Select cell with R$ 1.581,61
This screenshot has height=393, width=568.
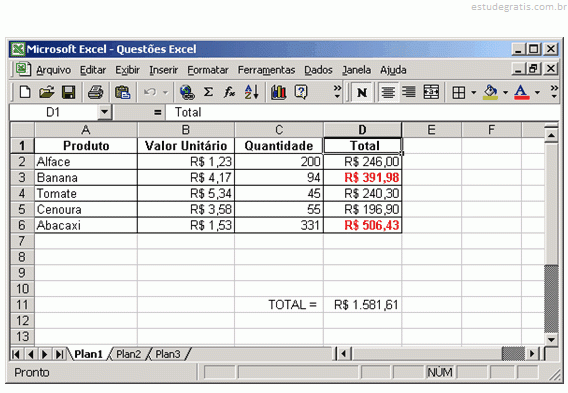(363, 305)
